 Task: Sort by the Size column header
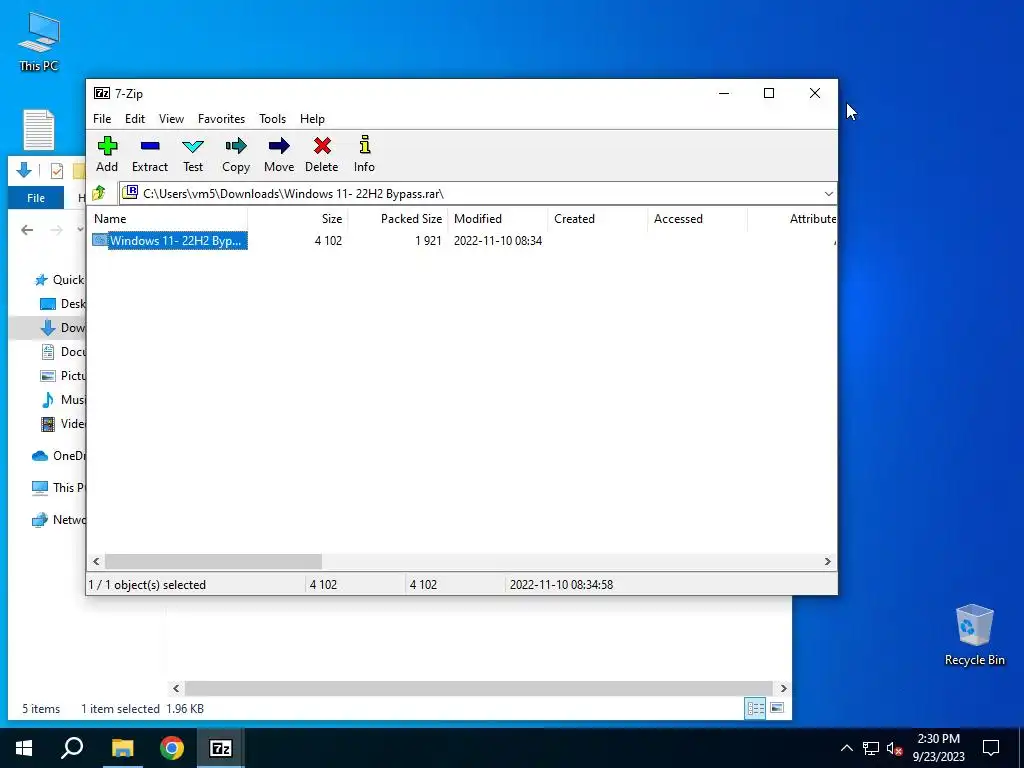298,219
